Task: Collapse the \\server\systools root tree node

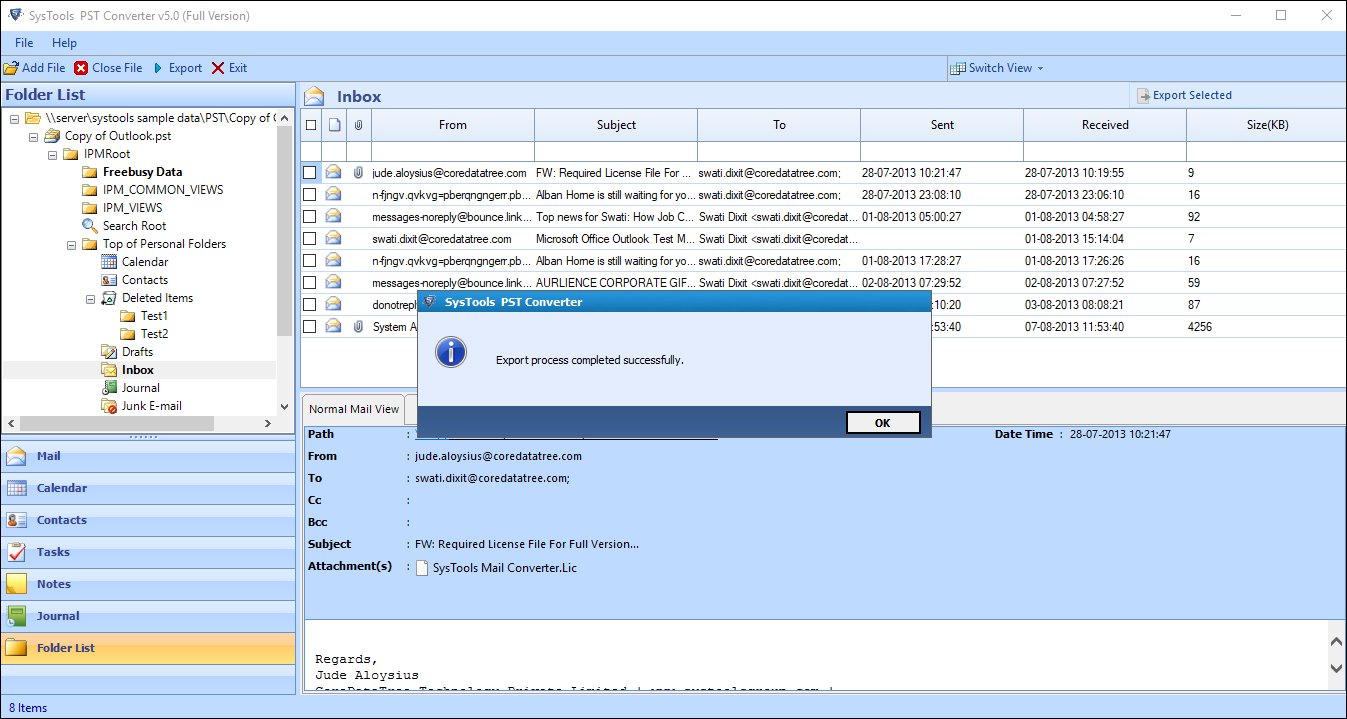Action: tap(15, 118)
